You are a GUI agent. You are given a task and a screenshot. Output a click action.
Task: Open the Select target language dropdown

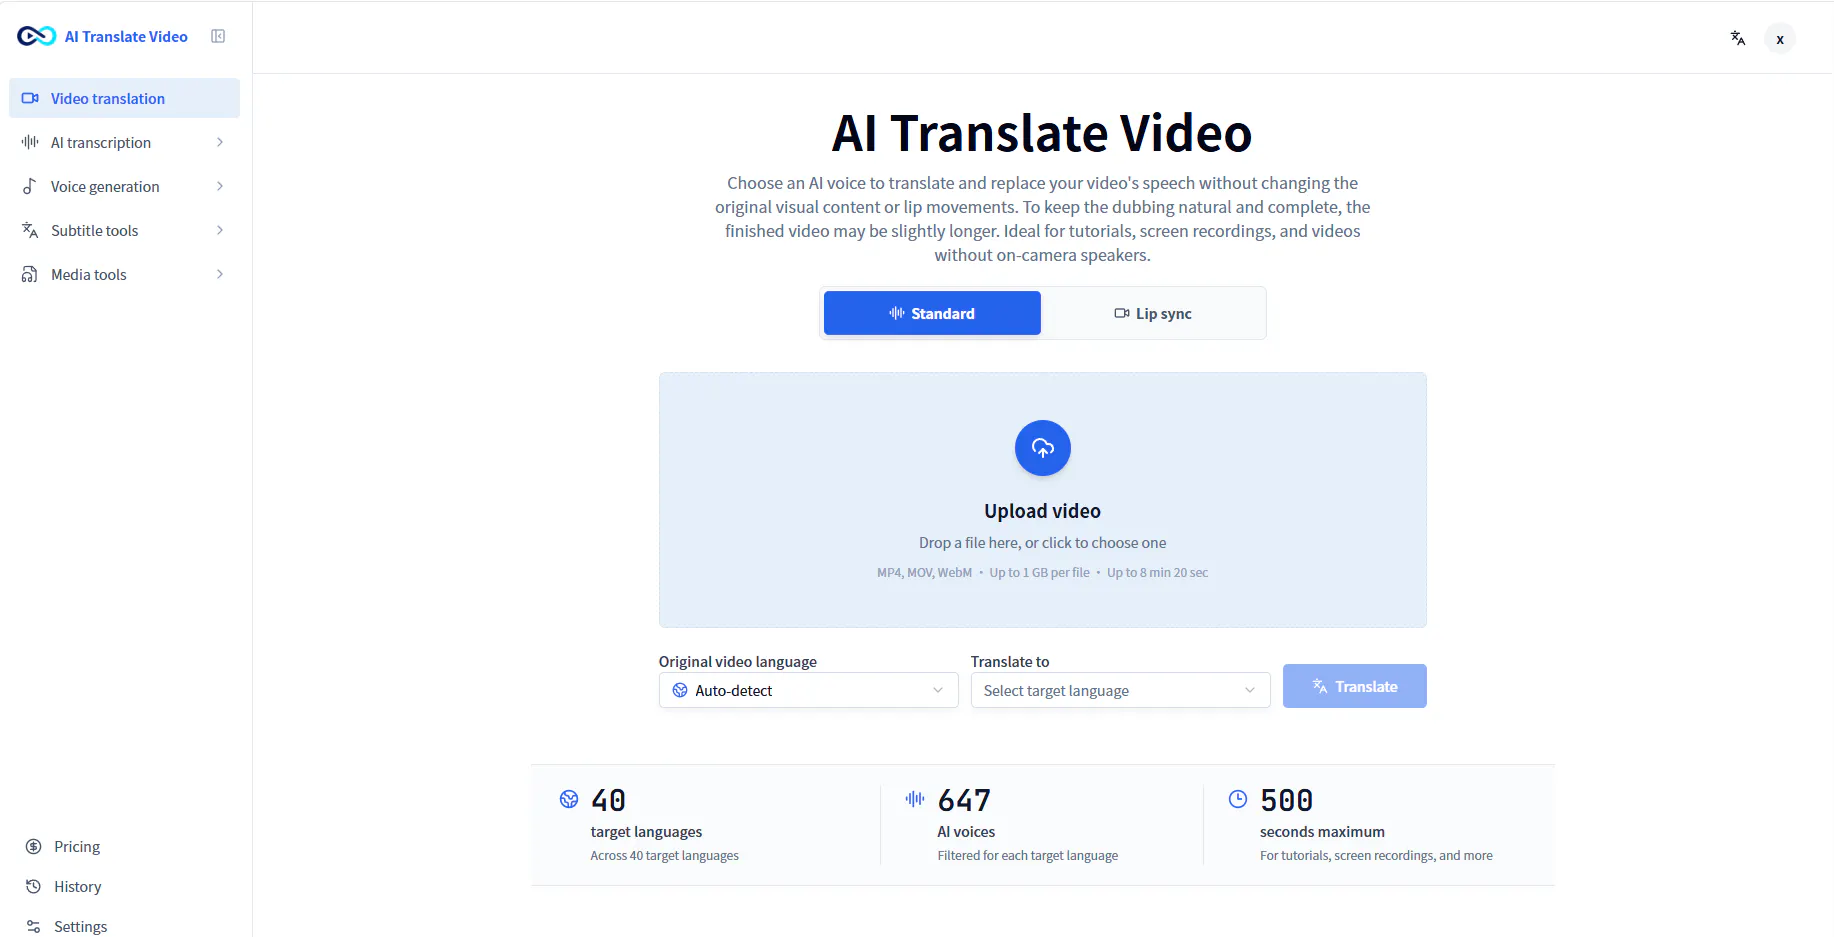tap(1121, 690)
